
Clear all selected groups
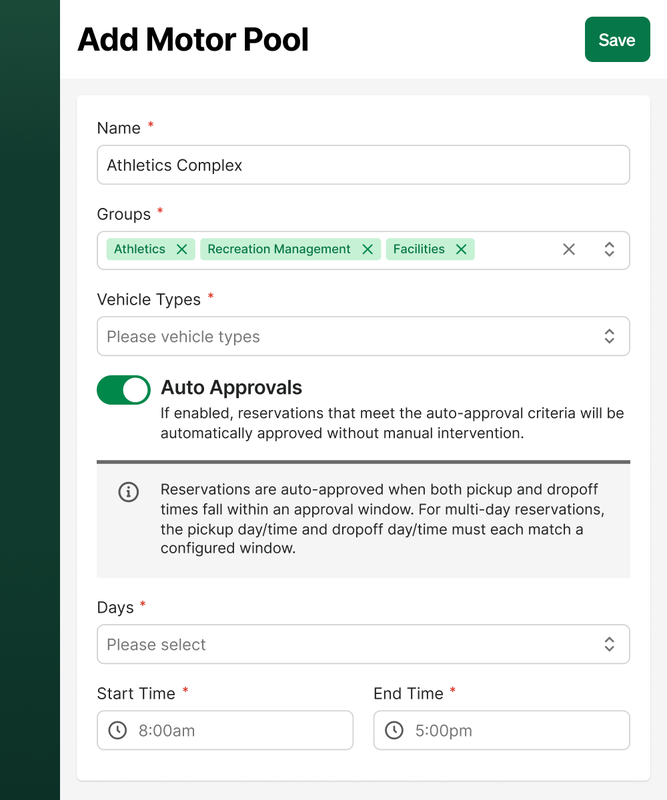[x=569, y=249]
